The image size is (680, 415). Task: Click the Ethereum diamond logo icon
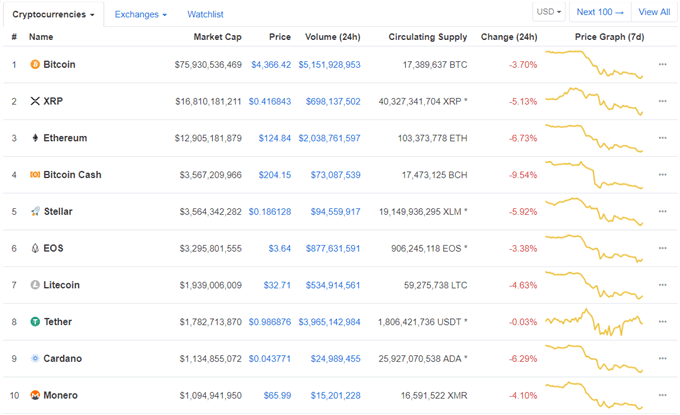[35, 138]
